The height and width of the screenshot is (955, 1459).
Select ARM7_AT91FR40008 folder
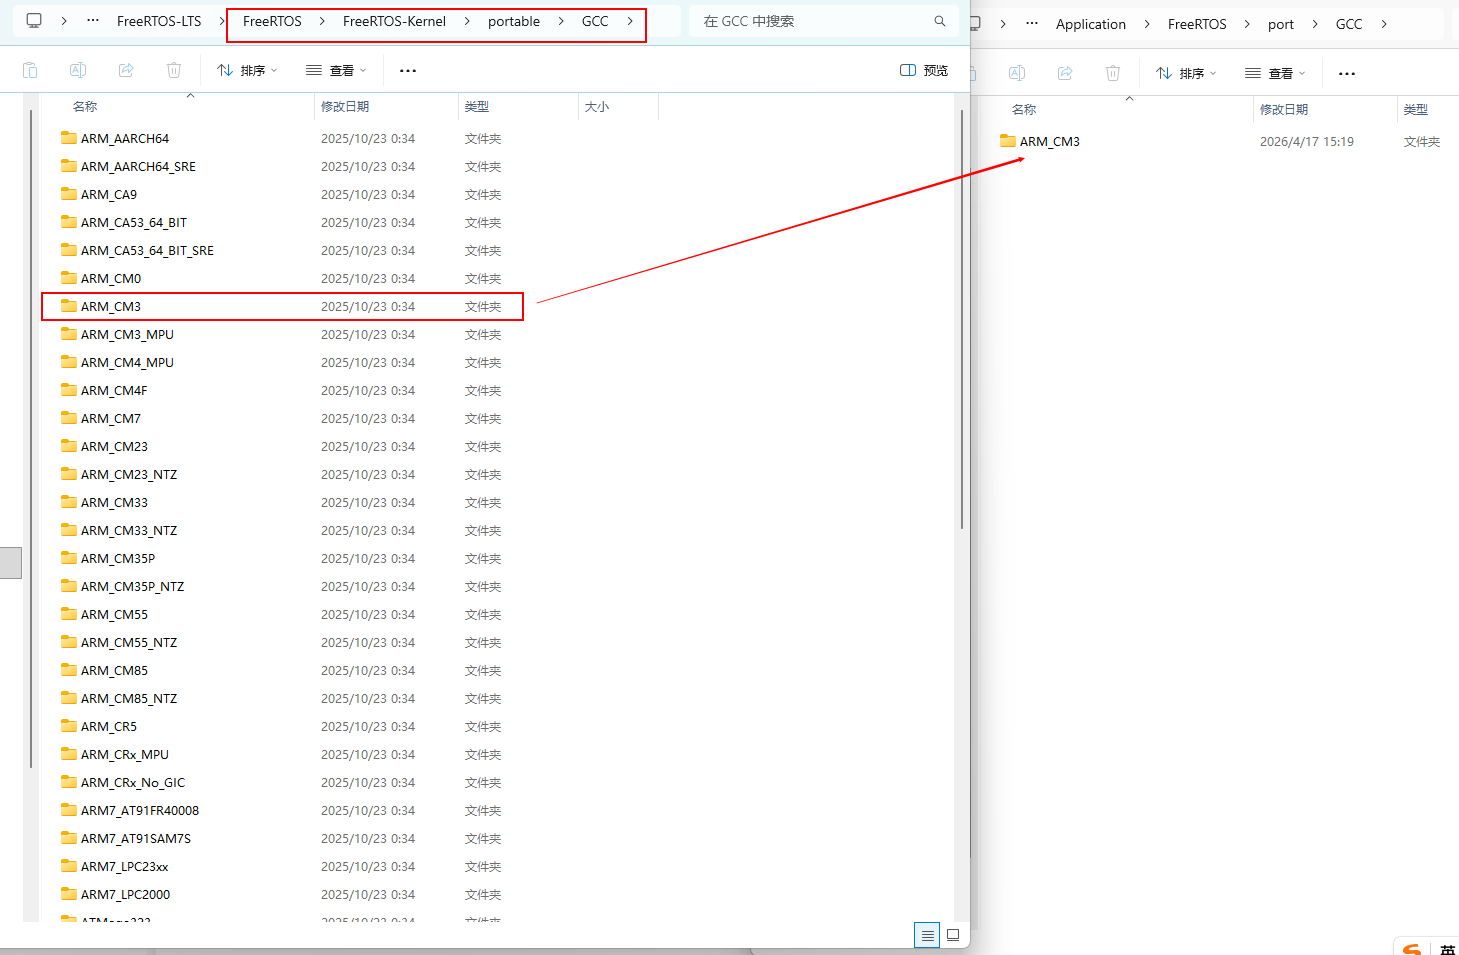[x=140, y=811]
